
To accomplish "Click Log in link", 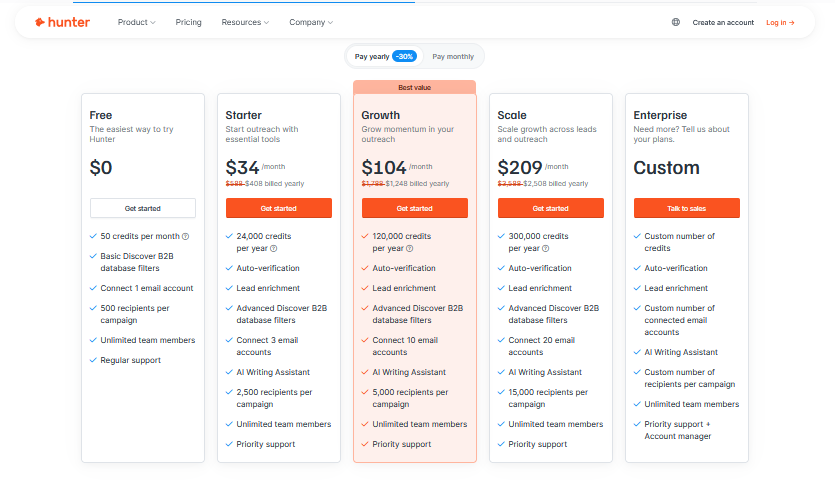I will click(x=780, y=22).
